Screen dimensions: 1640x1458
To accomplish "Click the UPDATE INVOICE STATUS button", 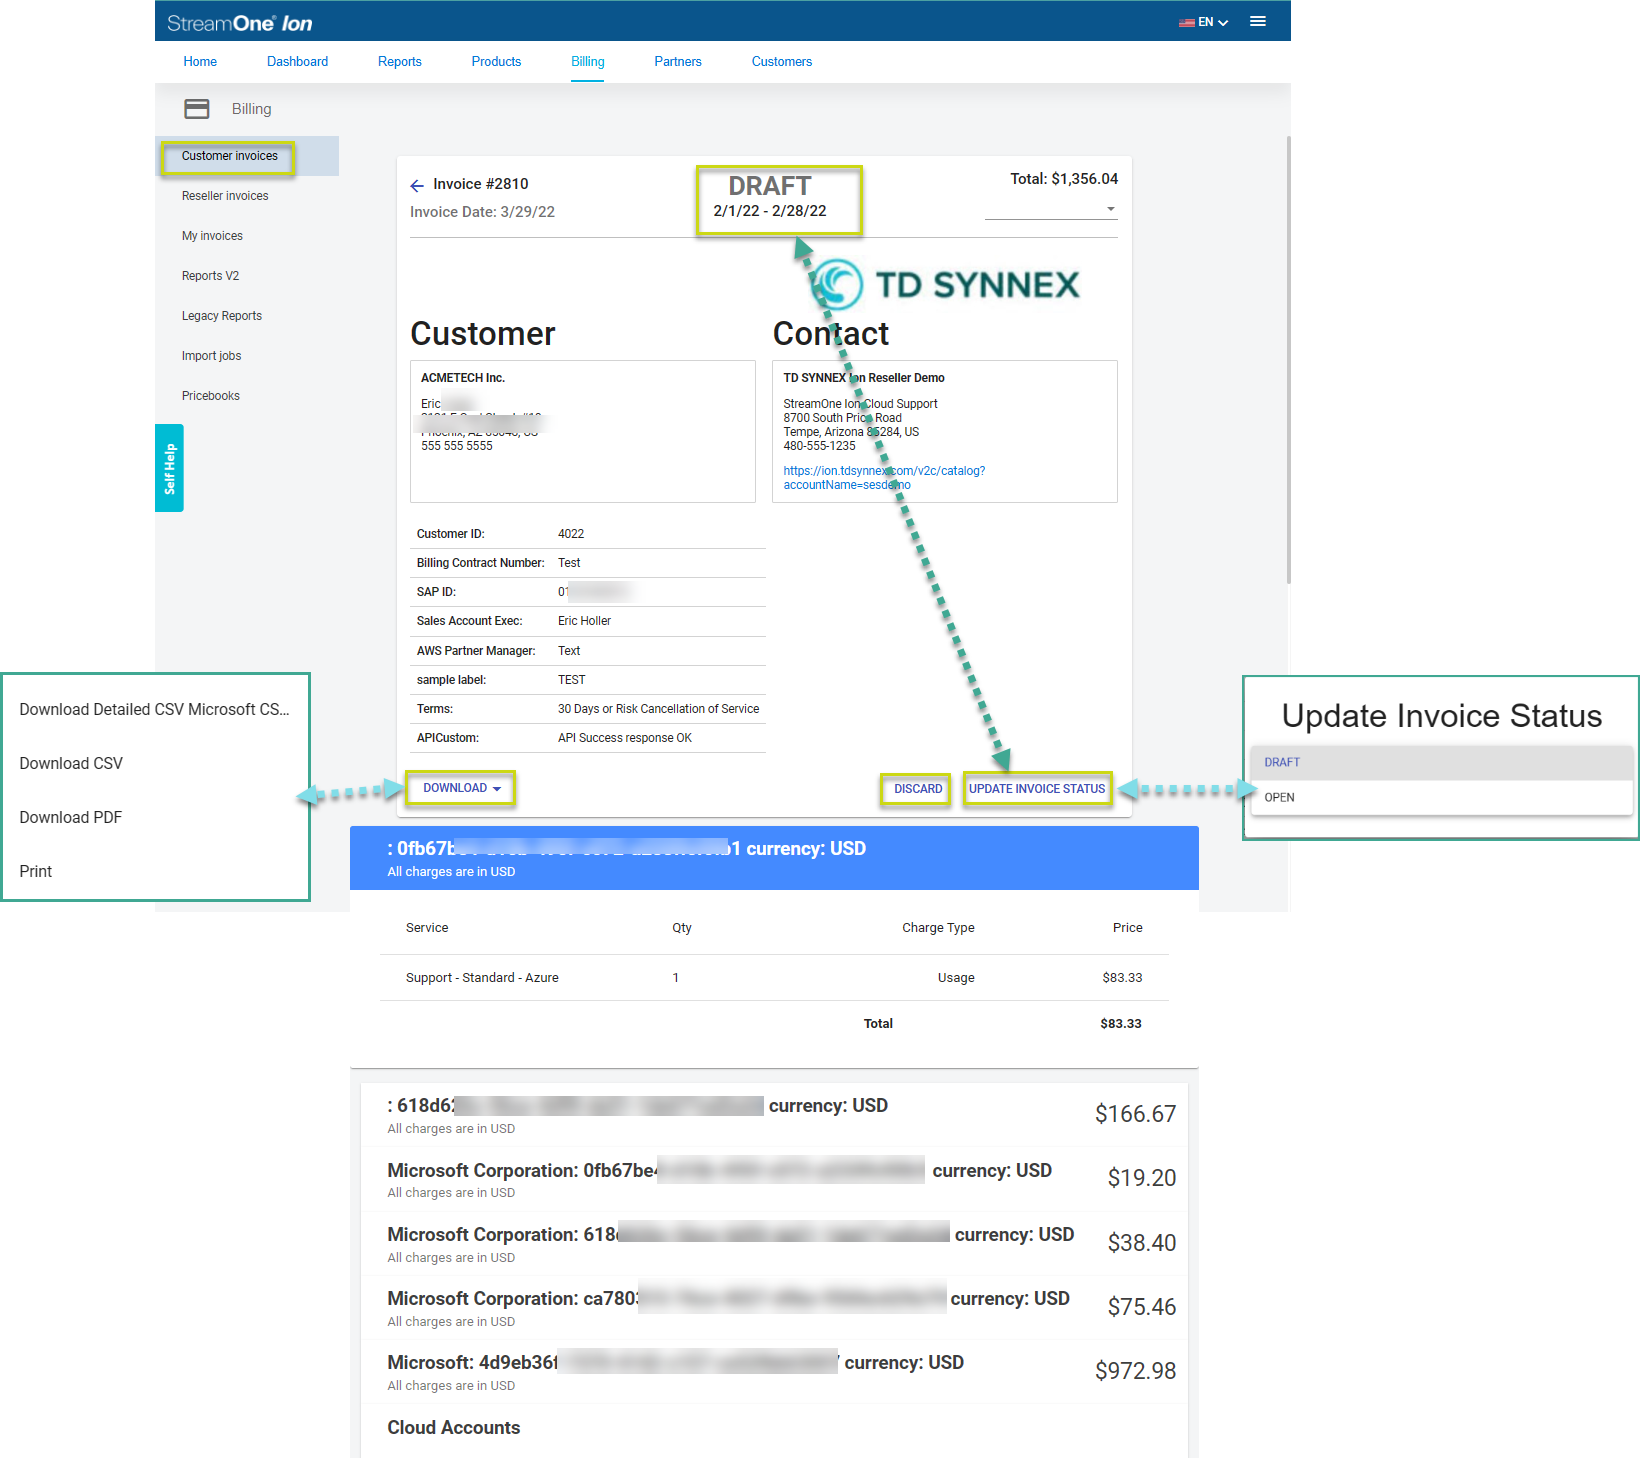I will click(x=1037, y=789).
